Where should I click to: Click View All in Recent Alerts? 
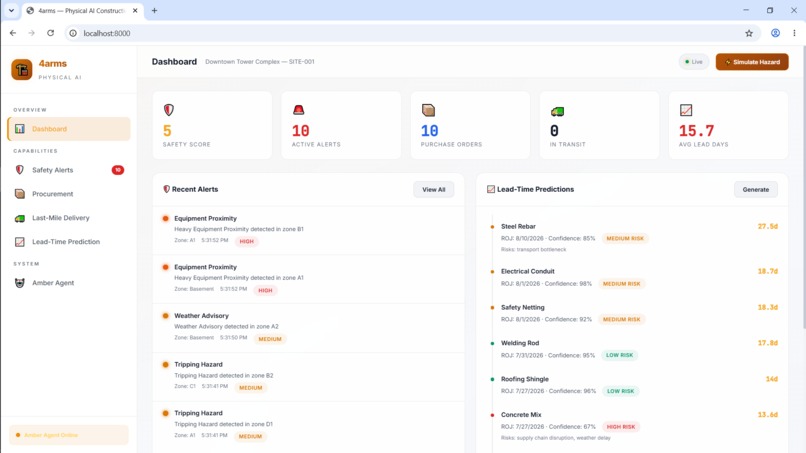(433, 190)
